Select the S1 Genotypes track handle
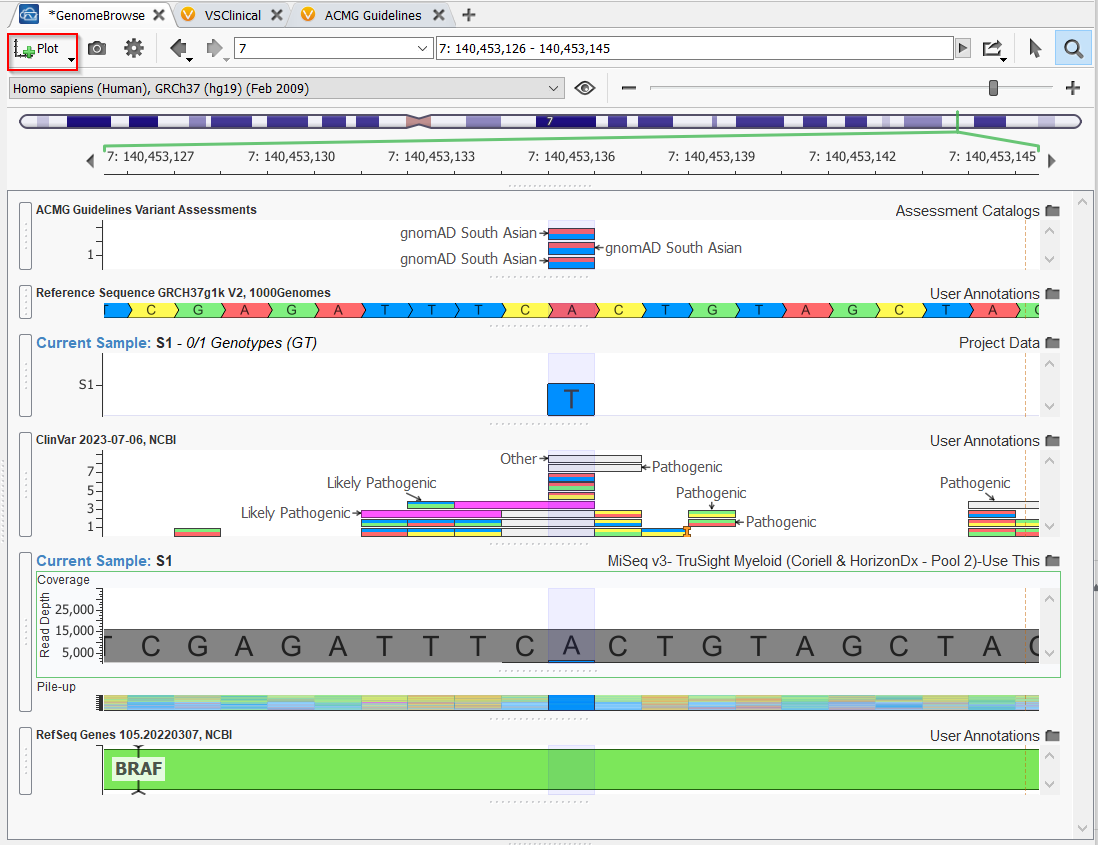Viewport: 1098px width, 845px height. (x=25, y=375)
